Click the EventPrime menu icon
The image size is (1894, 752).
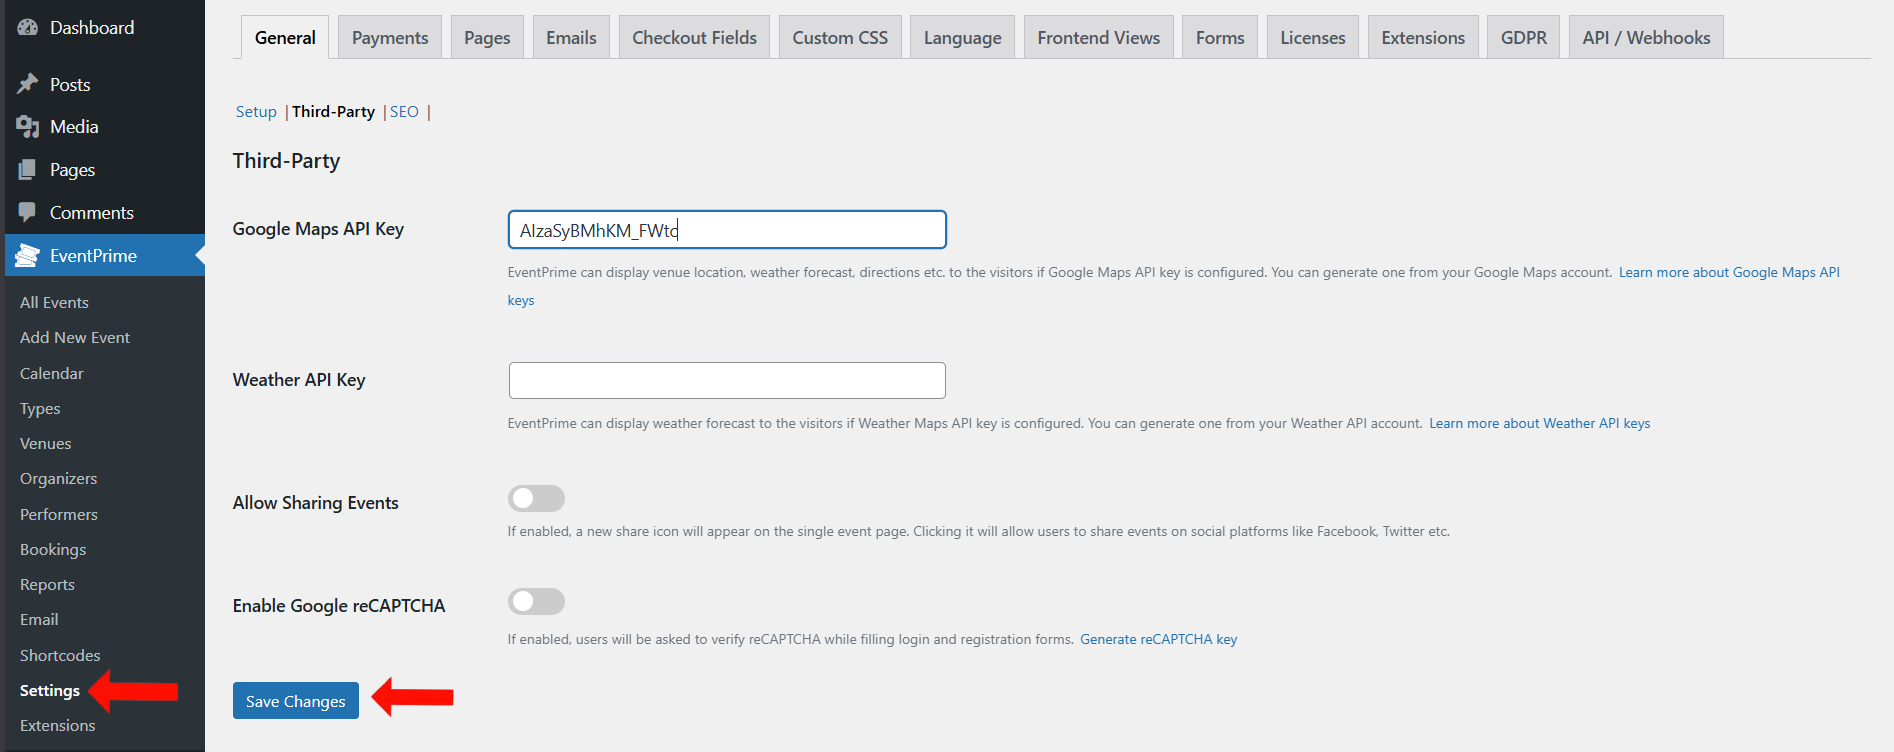[x=28, y=256]
